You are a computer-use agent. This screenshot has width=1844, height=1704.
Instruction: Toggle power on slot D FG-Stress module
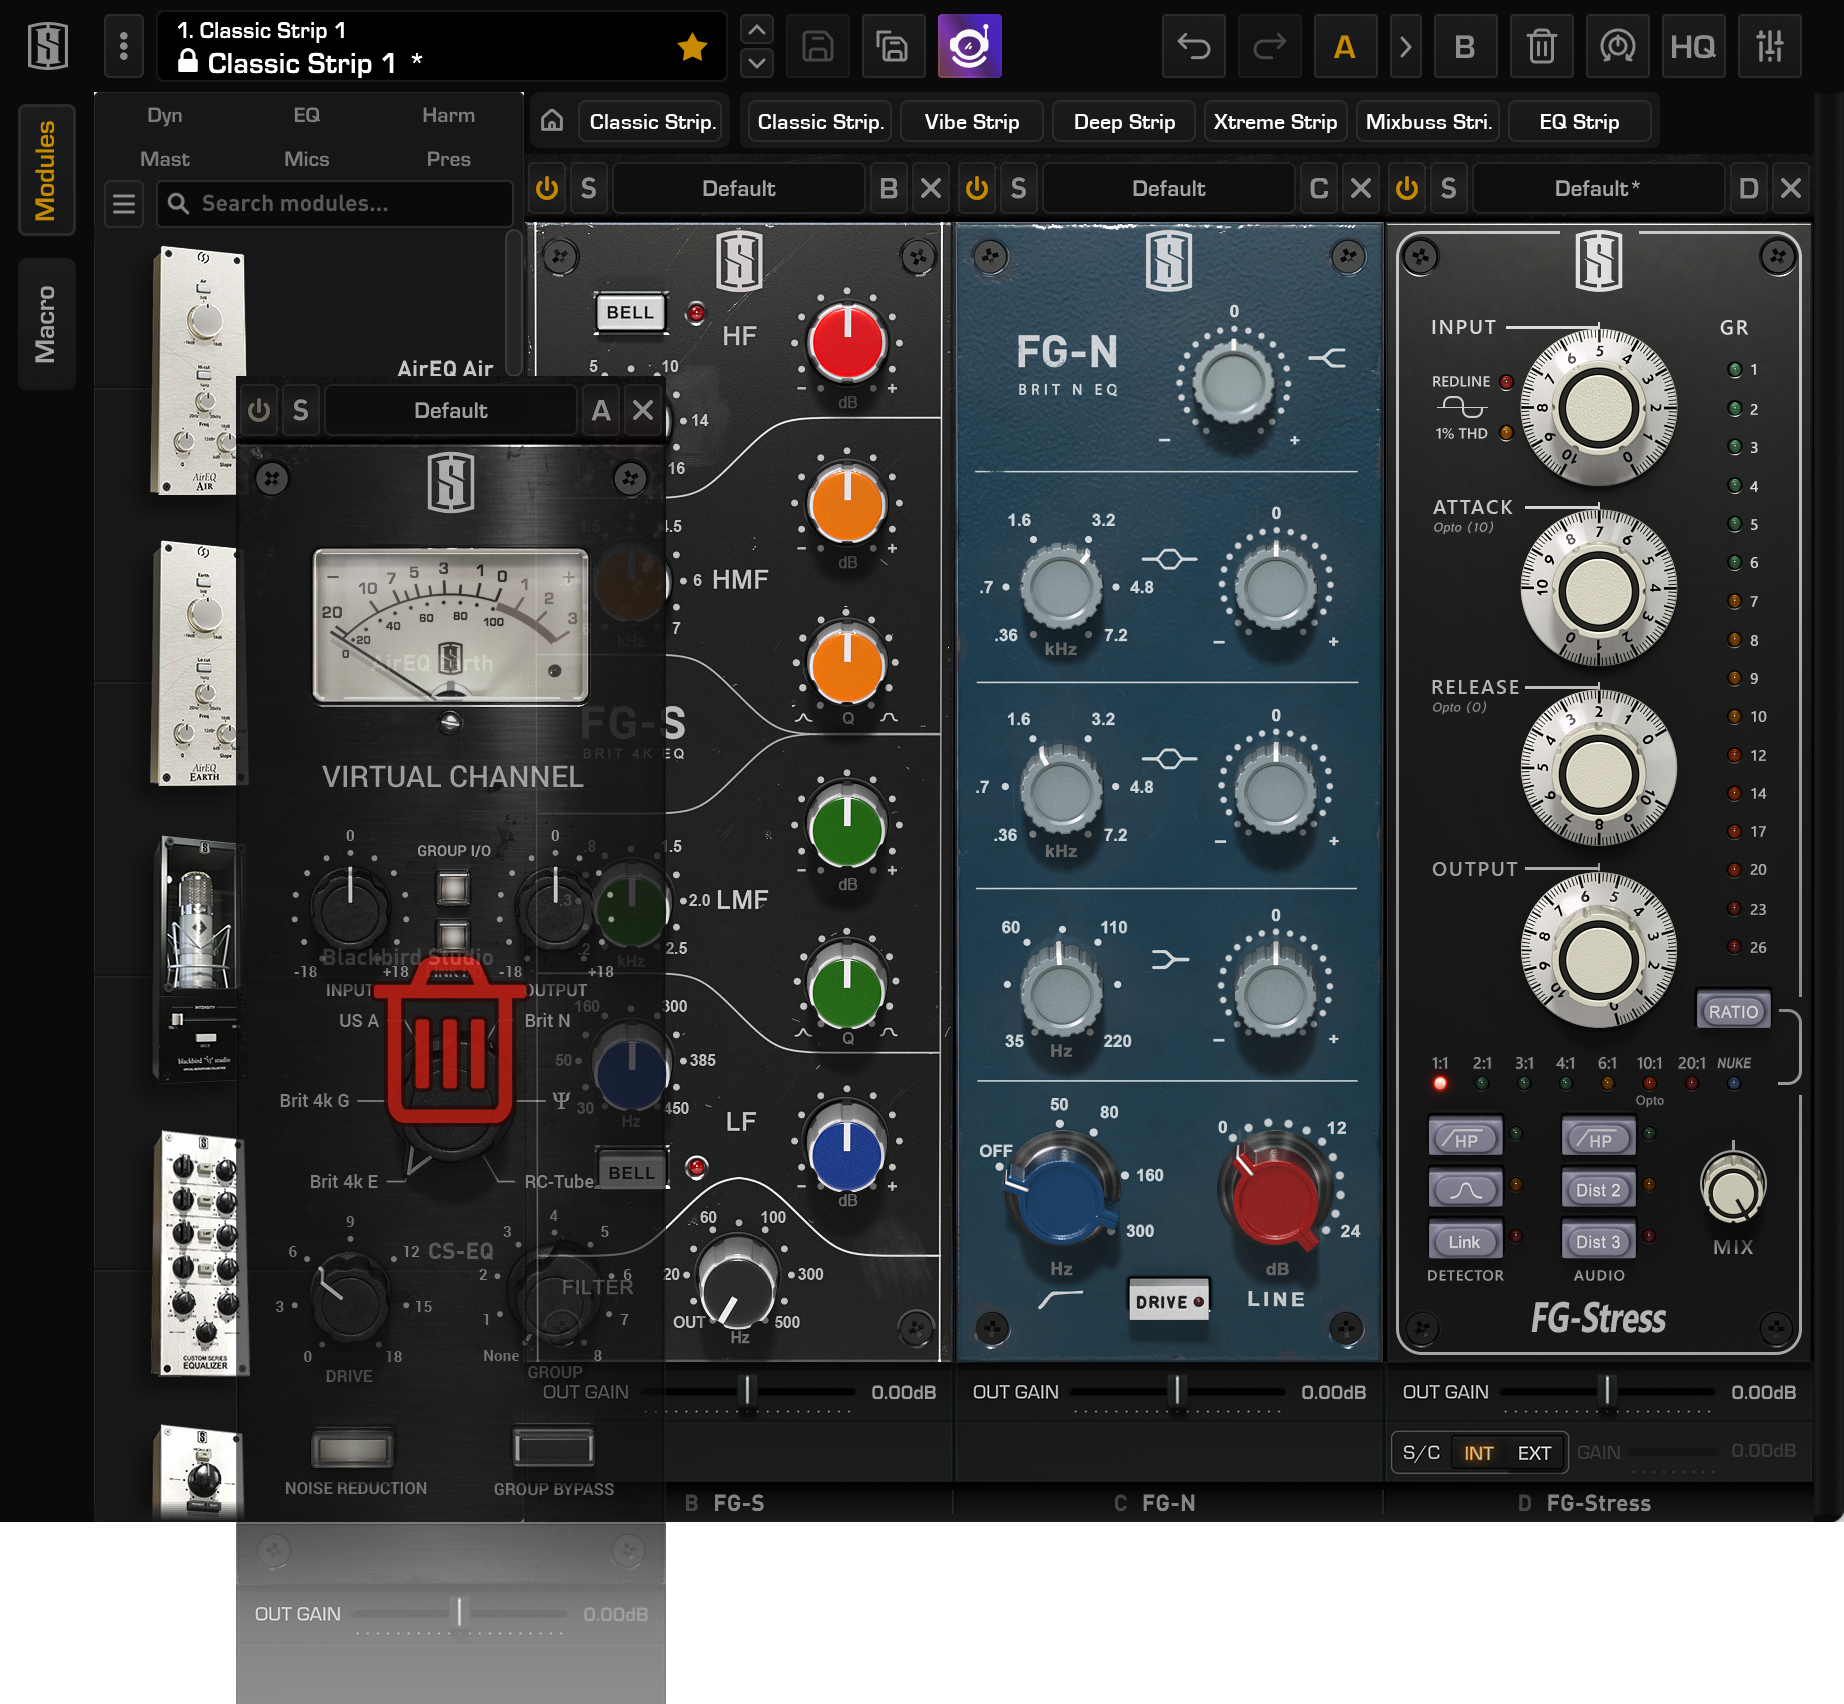[1407, 188]
